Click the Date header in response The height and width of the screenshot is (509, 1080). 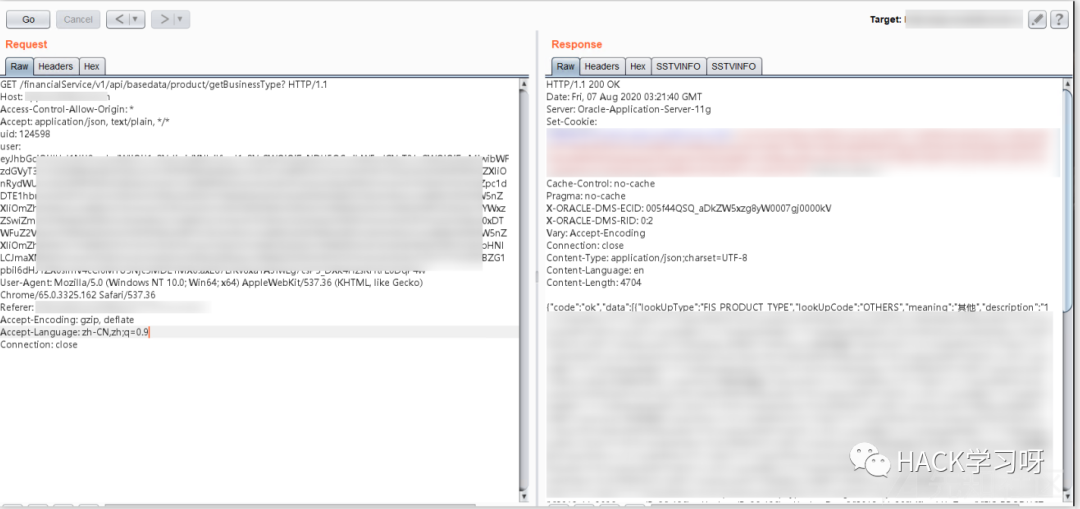tap(624, 97)
